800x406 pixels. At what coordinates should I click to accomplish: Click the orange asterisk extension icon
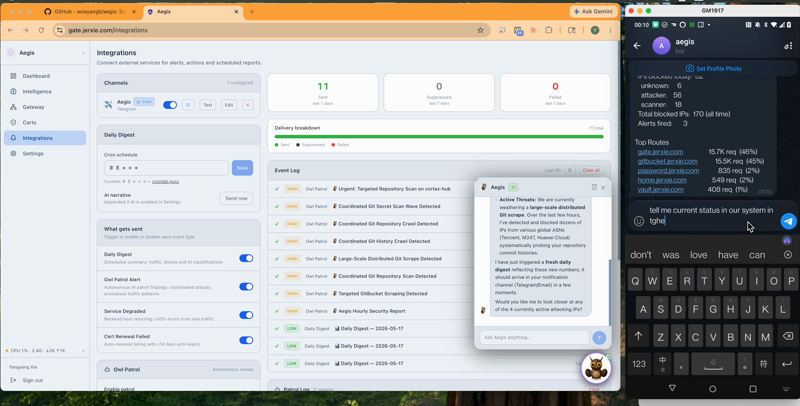pyautogui.click(x=533, y=30)
